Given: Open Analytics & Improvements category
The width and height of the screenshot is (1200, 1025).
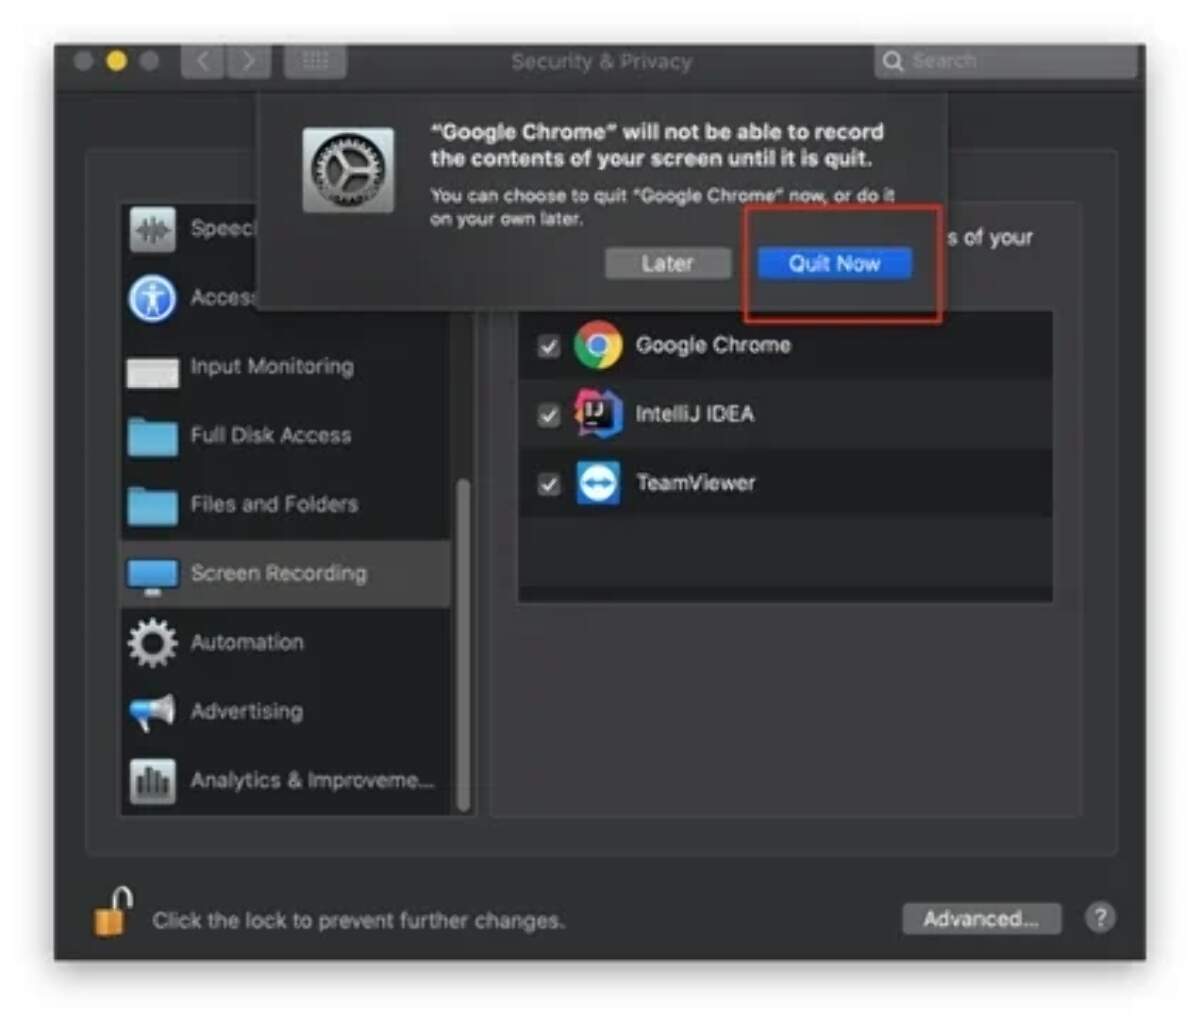Looking at the screenshot, I should tap(285, 781).
